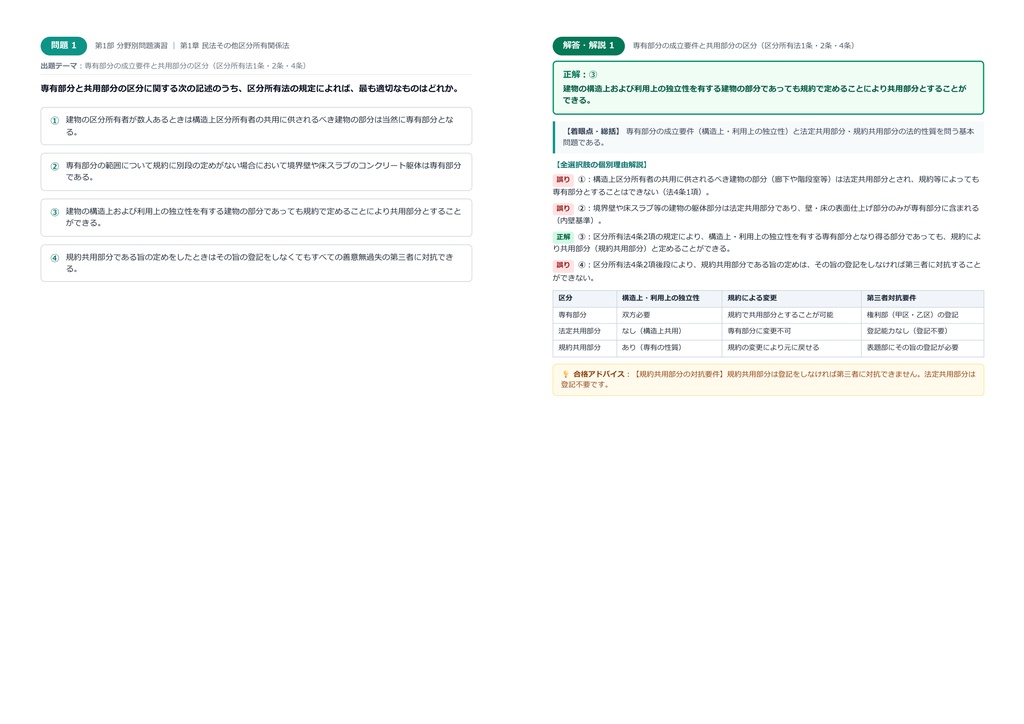Click the circled ④ number icon in fourth option

pyautogui.click(x=55, y=257)
